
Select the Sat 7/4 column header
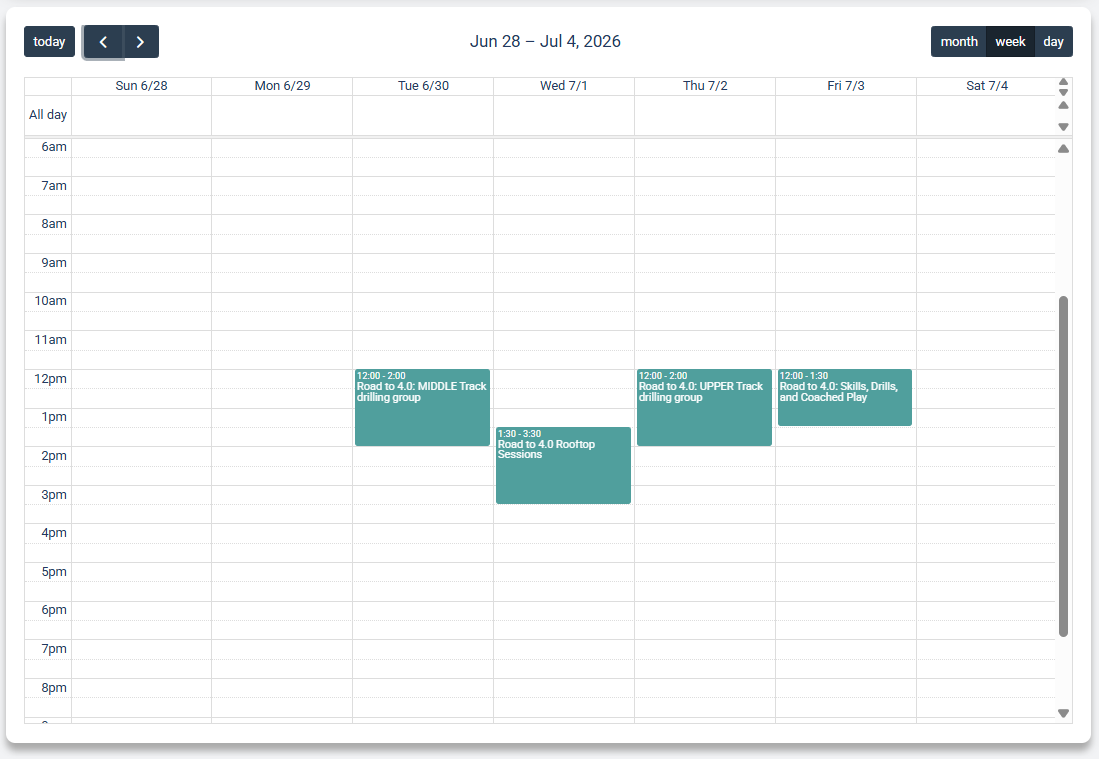tap(987, 86)
